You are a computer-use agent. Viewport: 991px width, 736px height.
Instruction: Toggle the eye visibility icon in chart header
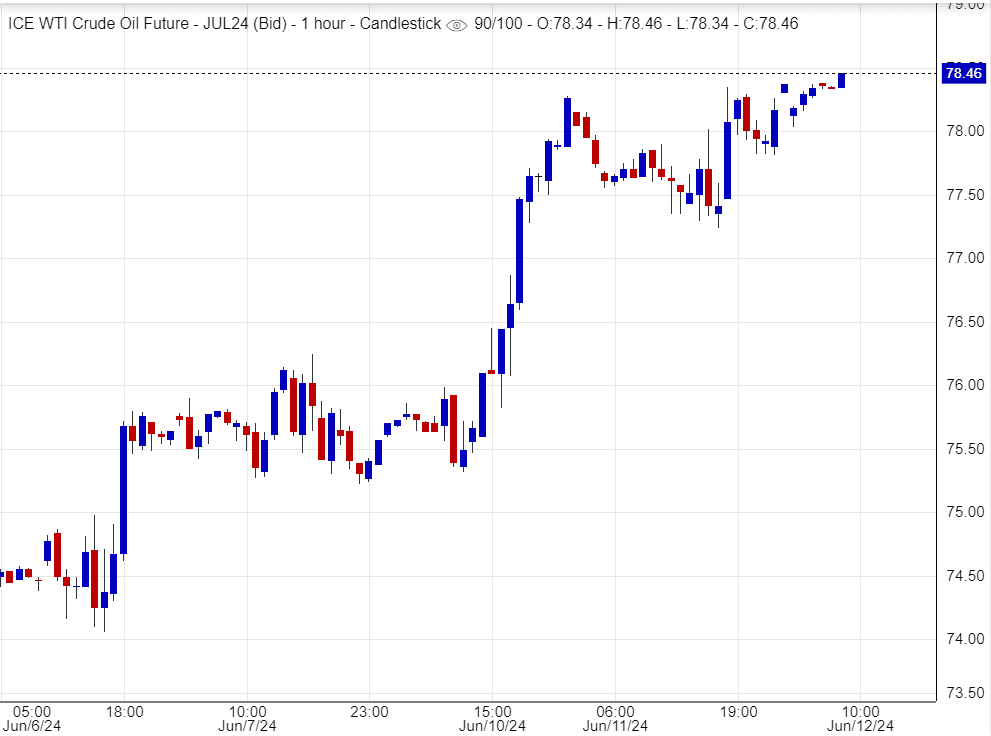point(456,24)
